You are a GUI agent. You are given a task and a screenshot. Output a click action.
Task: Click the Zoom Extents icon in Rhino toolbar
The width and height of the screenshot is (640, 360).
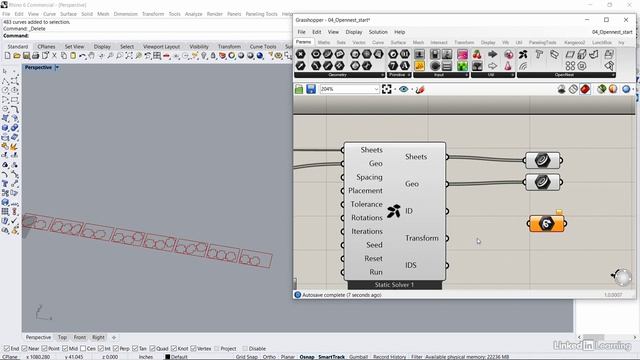(x=129, y=56)
